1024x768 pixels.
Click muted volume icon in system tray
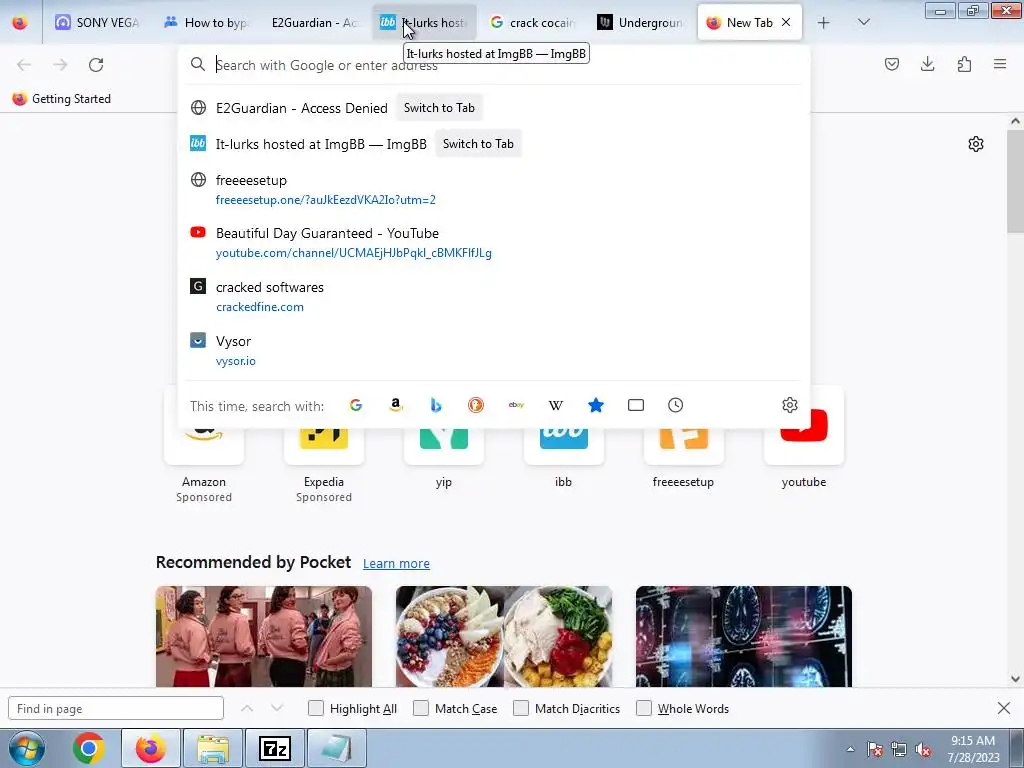[x=923, y=750]
